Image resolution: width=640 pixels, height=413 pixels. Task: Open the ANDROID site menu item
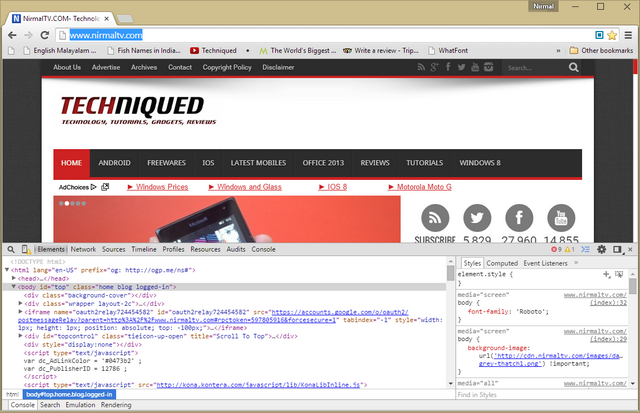(x=114, y=163)
